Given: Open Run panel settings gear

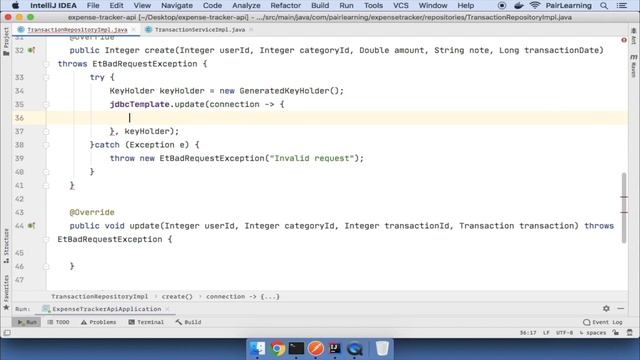Looking at the screenshot, I should coord(606,309).
